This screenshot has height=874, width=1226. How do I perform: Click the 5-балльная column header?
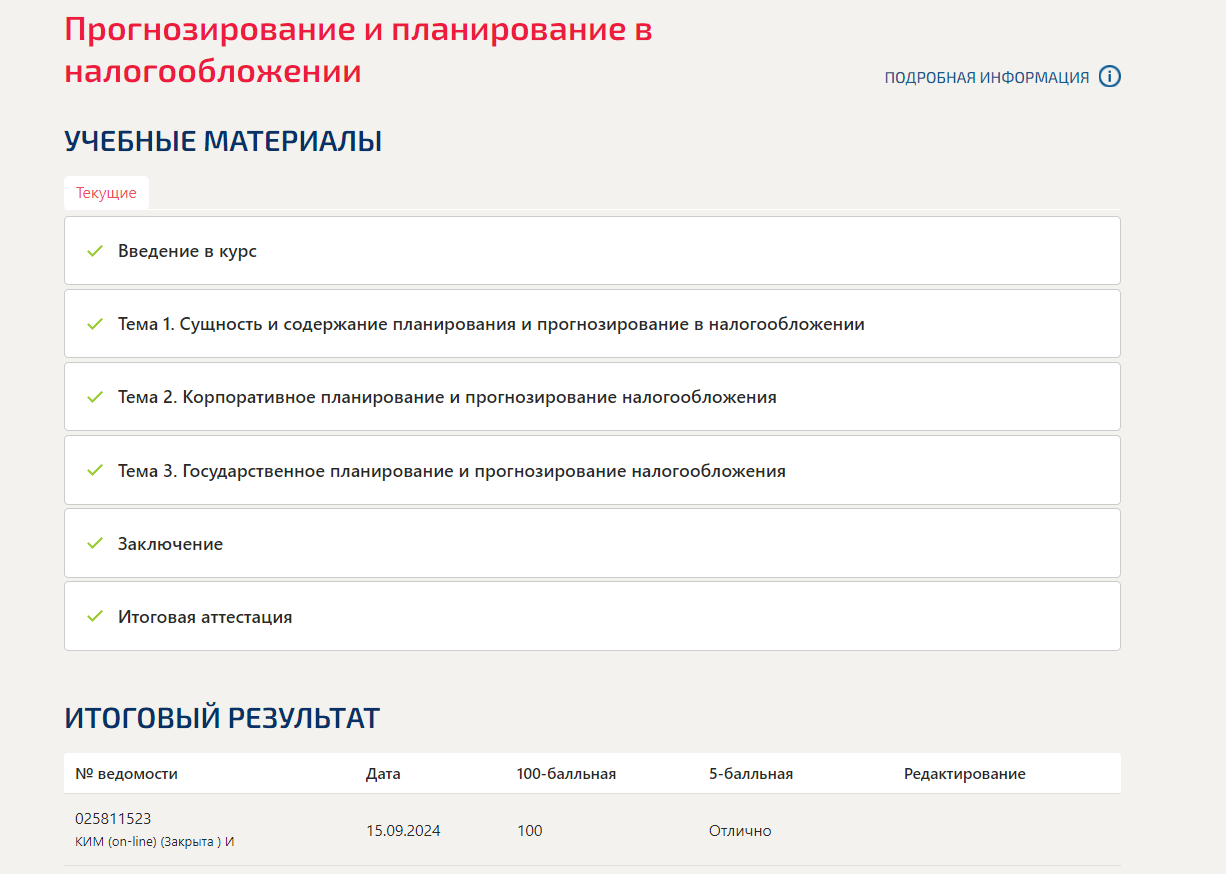pyautogui.click(x=751, y=774)
